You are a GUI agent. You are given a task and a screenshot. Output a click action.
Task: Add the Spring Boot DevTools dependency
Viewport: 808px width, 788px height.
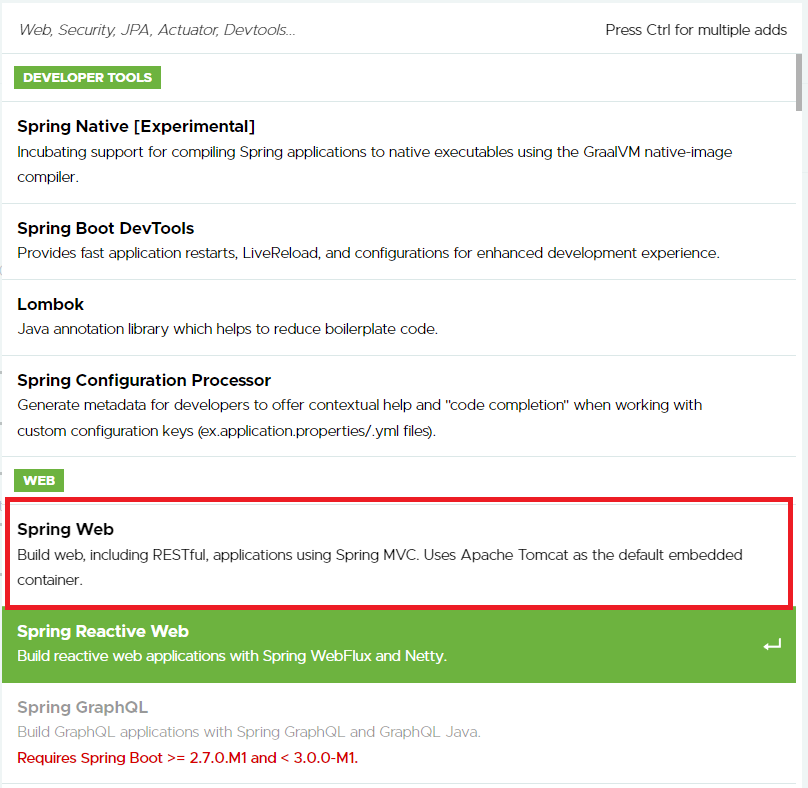click(399, 241)
